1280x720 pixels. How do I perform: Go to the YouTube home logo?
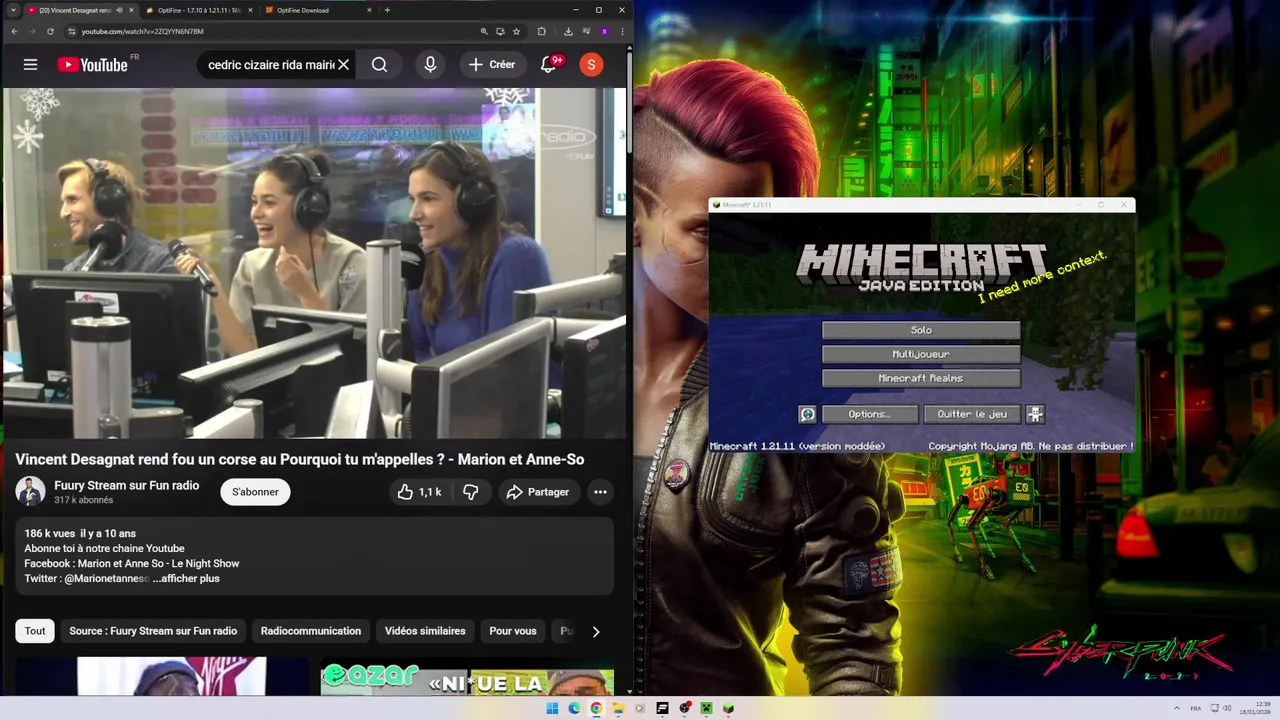92,64
